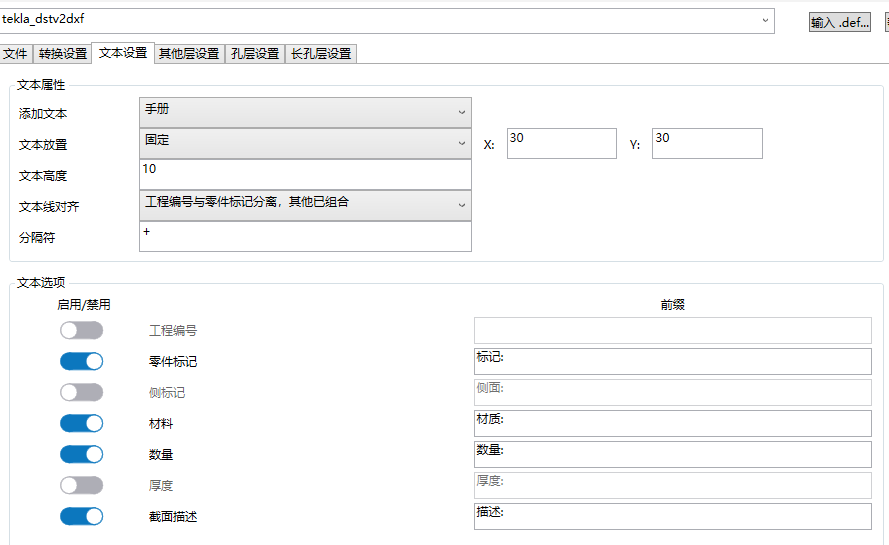Go to the 孔层设置 tab
The image size is (889, 545).
tap(255, 54)
